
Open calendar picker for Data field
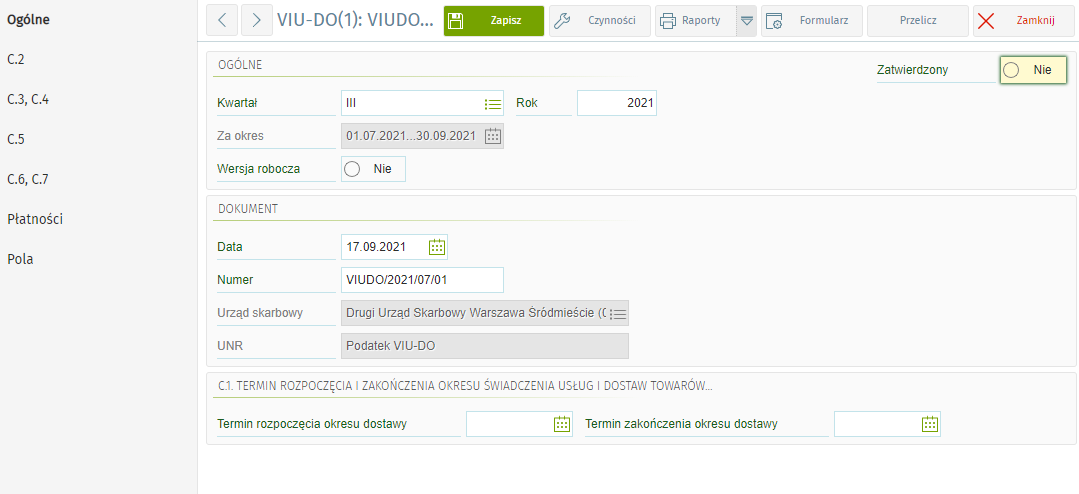point(437,247)
